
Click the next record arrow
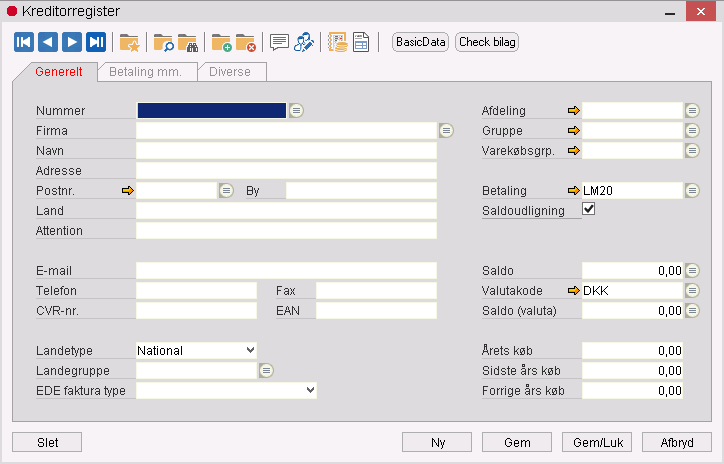click(72, 42)
